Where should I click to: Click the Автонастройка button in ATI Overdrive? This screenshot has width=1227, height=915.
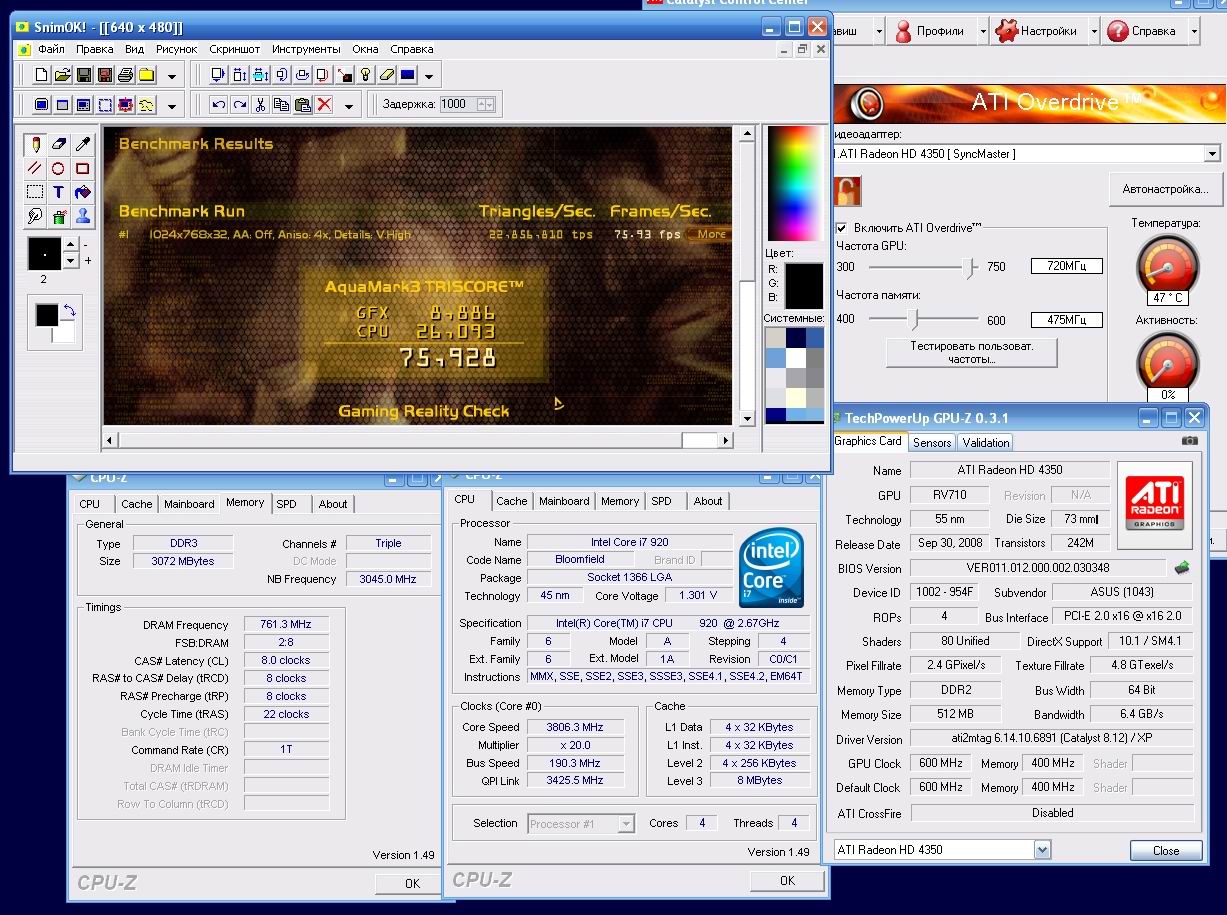[1165, 188]
